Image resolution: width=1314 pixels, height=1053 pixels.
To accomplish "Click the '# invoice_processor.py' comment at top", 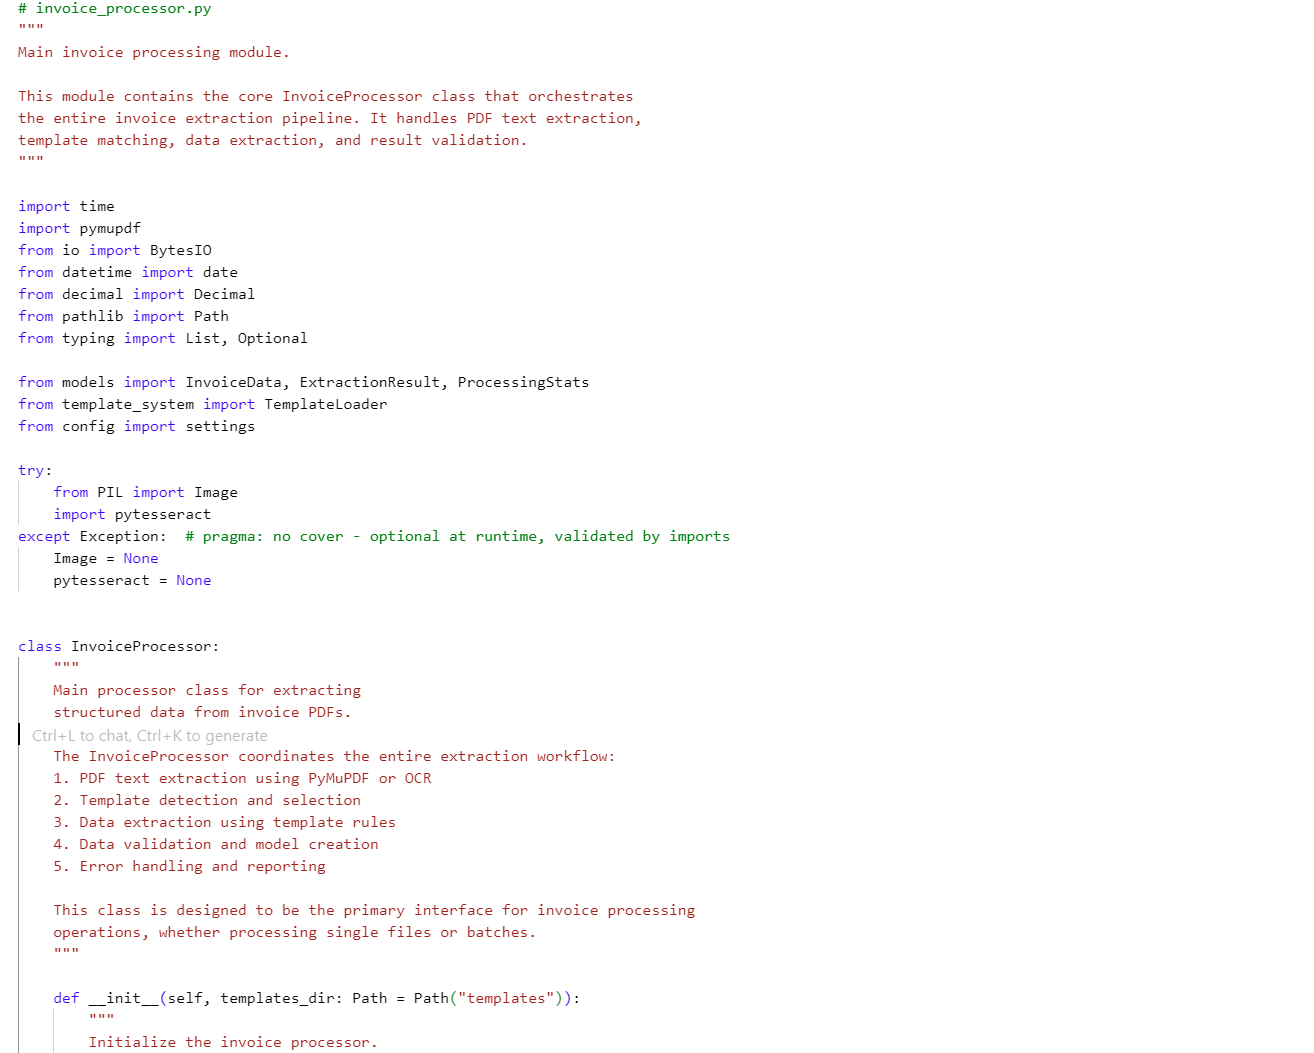I will click(114, 9).
